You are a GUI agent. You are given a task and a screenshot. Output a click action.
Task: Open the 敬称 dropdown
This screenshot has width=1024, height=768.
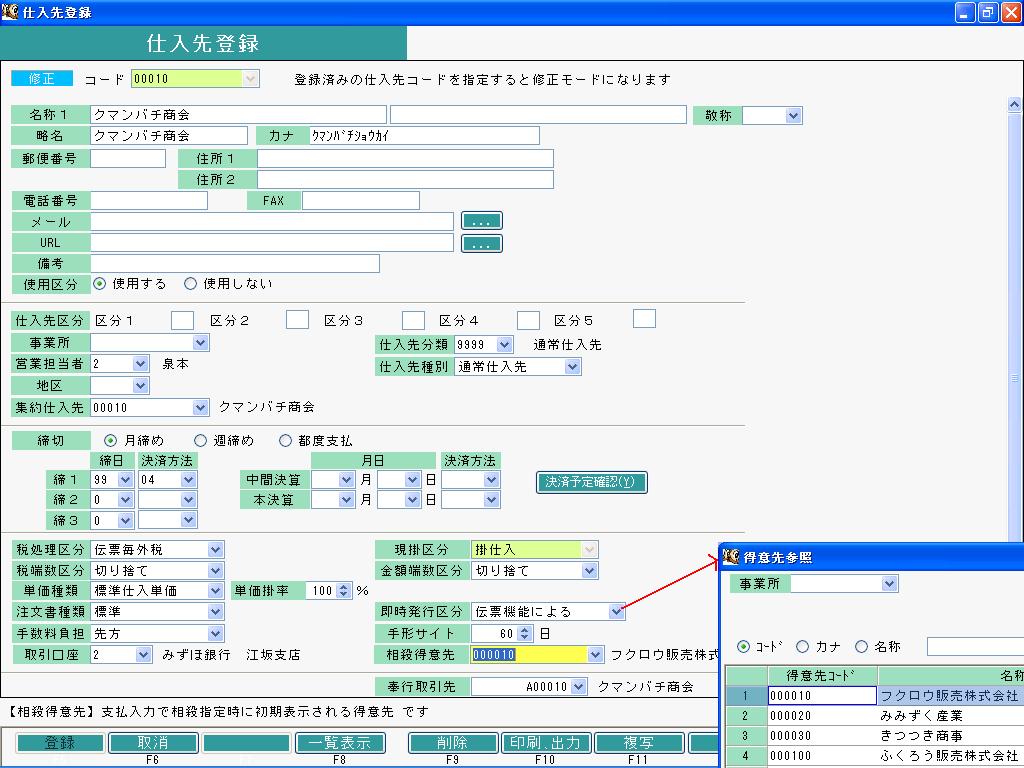(793, 116)
